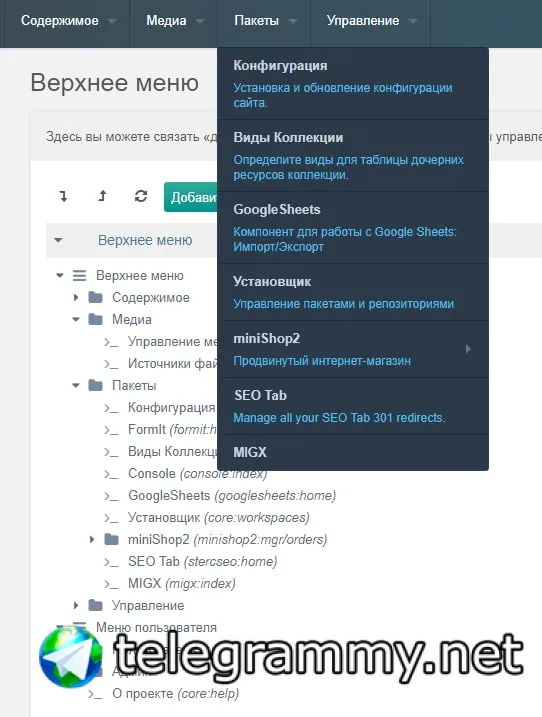Select Установщик in the Пакеты dropdown
Image resolution: width=542 pixels, height=717 pixels.
click(x=353, y=292)
